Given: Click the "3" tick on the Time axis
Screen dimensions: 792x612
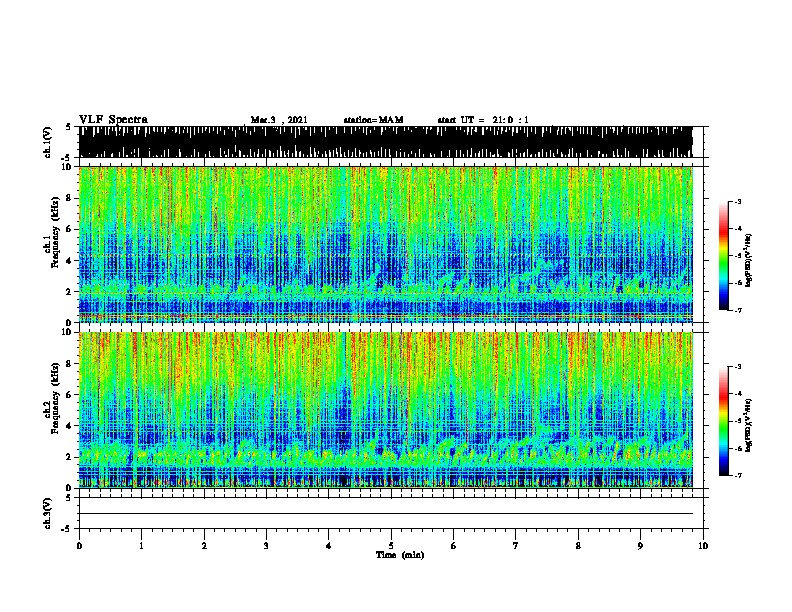Looking at the screenshot, I should pos(266,546).
